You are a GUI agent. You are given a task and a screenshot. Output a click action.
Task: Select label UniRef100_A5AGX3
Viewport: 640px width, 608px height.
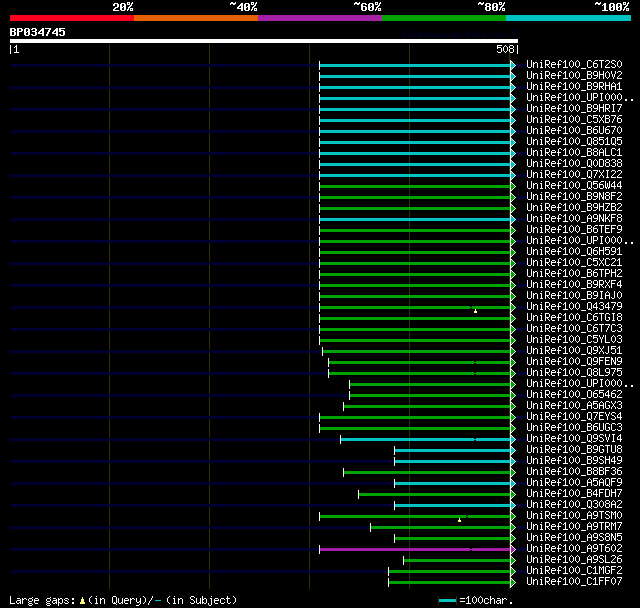(x=574, y=406)
